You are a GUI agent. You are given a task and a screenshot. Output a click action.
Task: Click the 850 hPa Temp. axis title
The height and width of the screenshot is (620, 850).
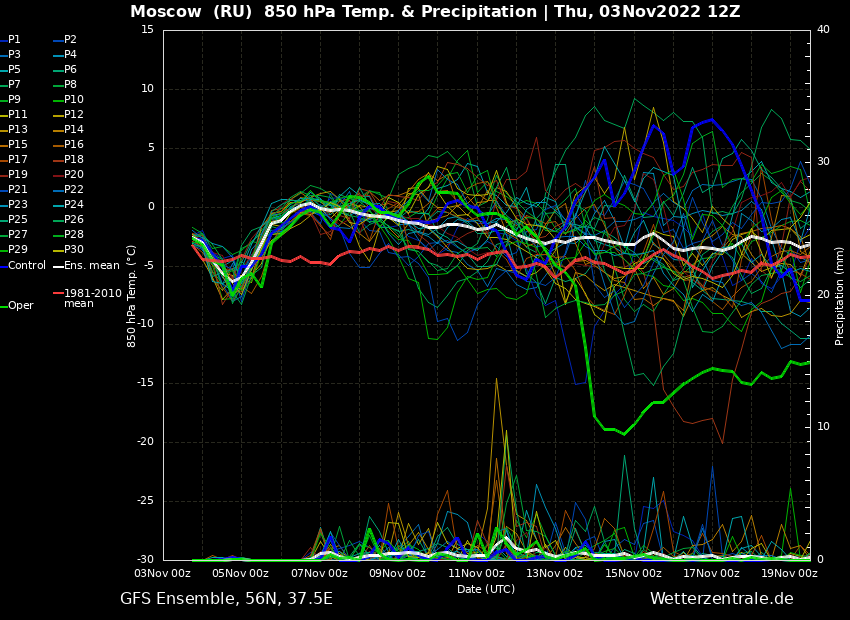(x=132, y=295)
